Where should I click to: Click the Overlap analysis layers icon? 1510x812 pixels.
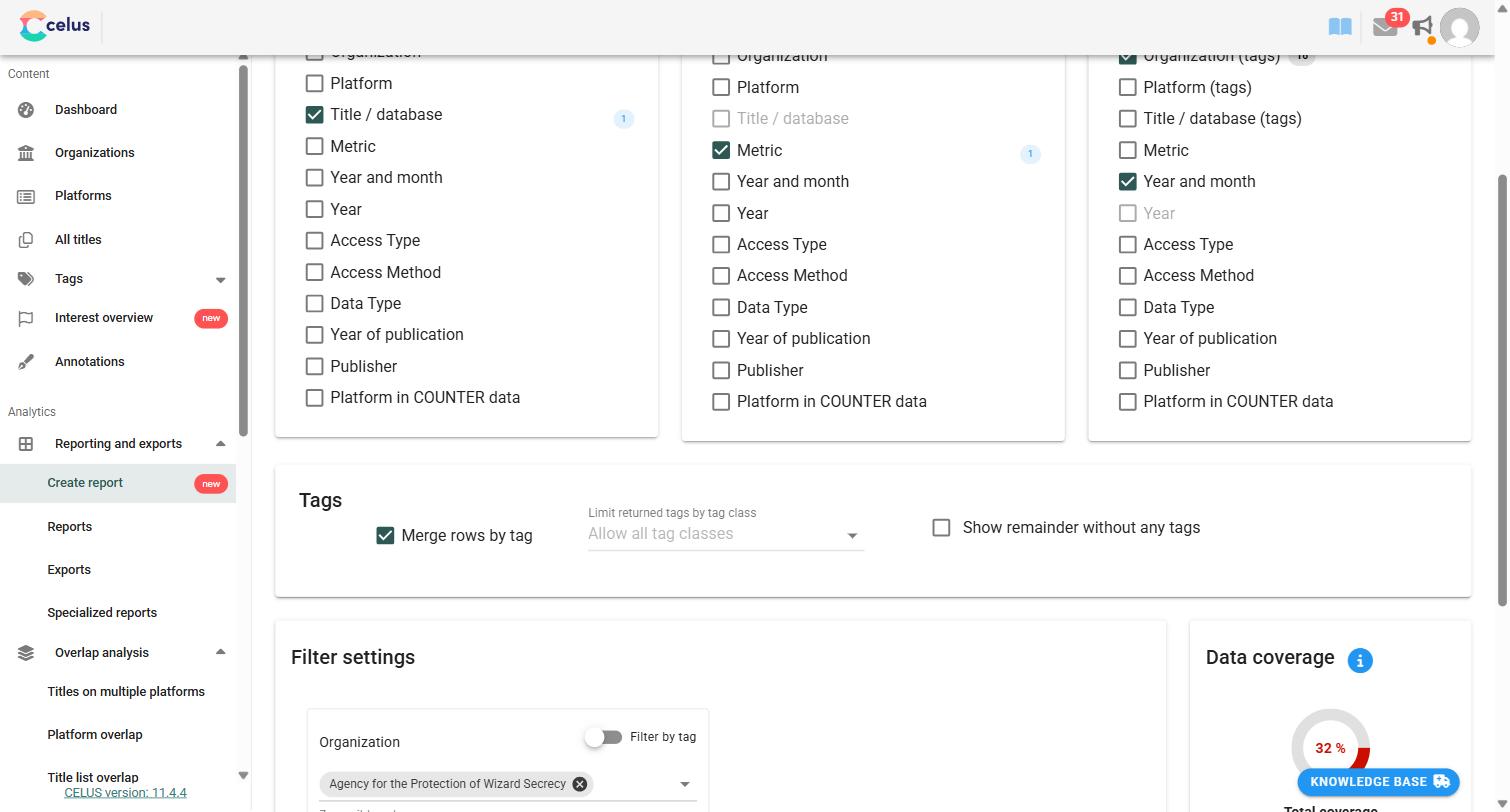pos(26,653)
